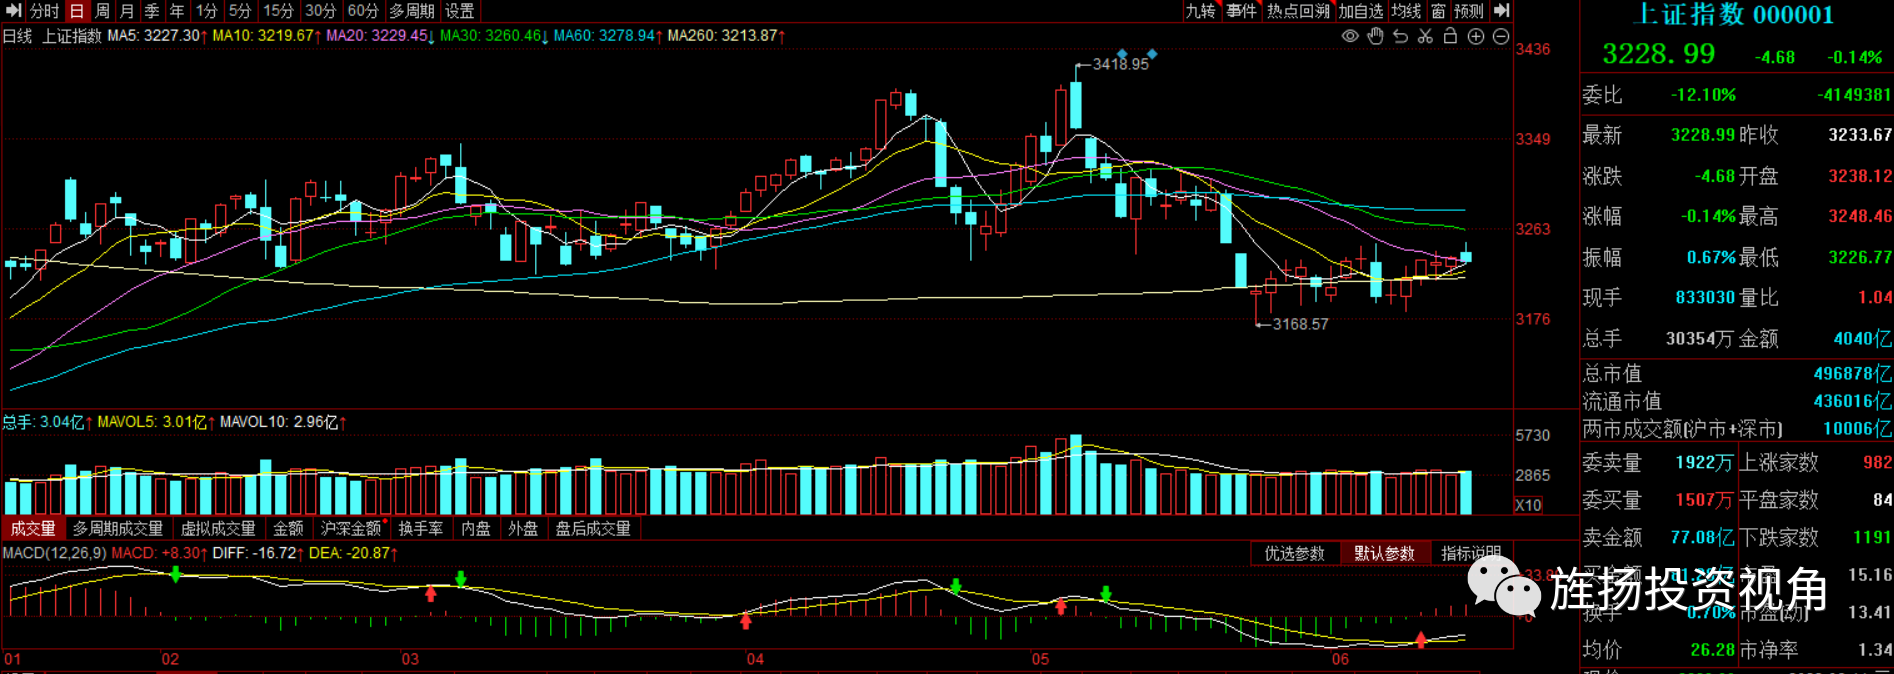Select the hand pan tool

(1375, 36)
